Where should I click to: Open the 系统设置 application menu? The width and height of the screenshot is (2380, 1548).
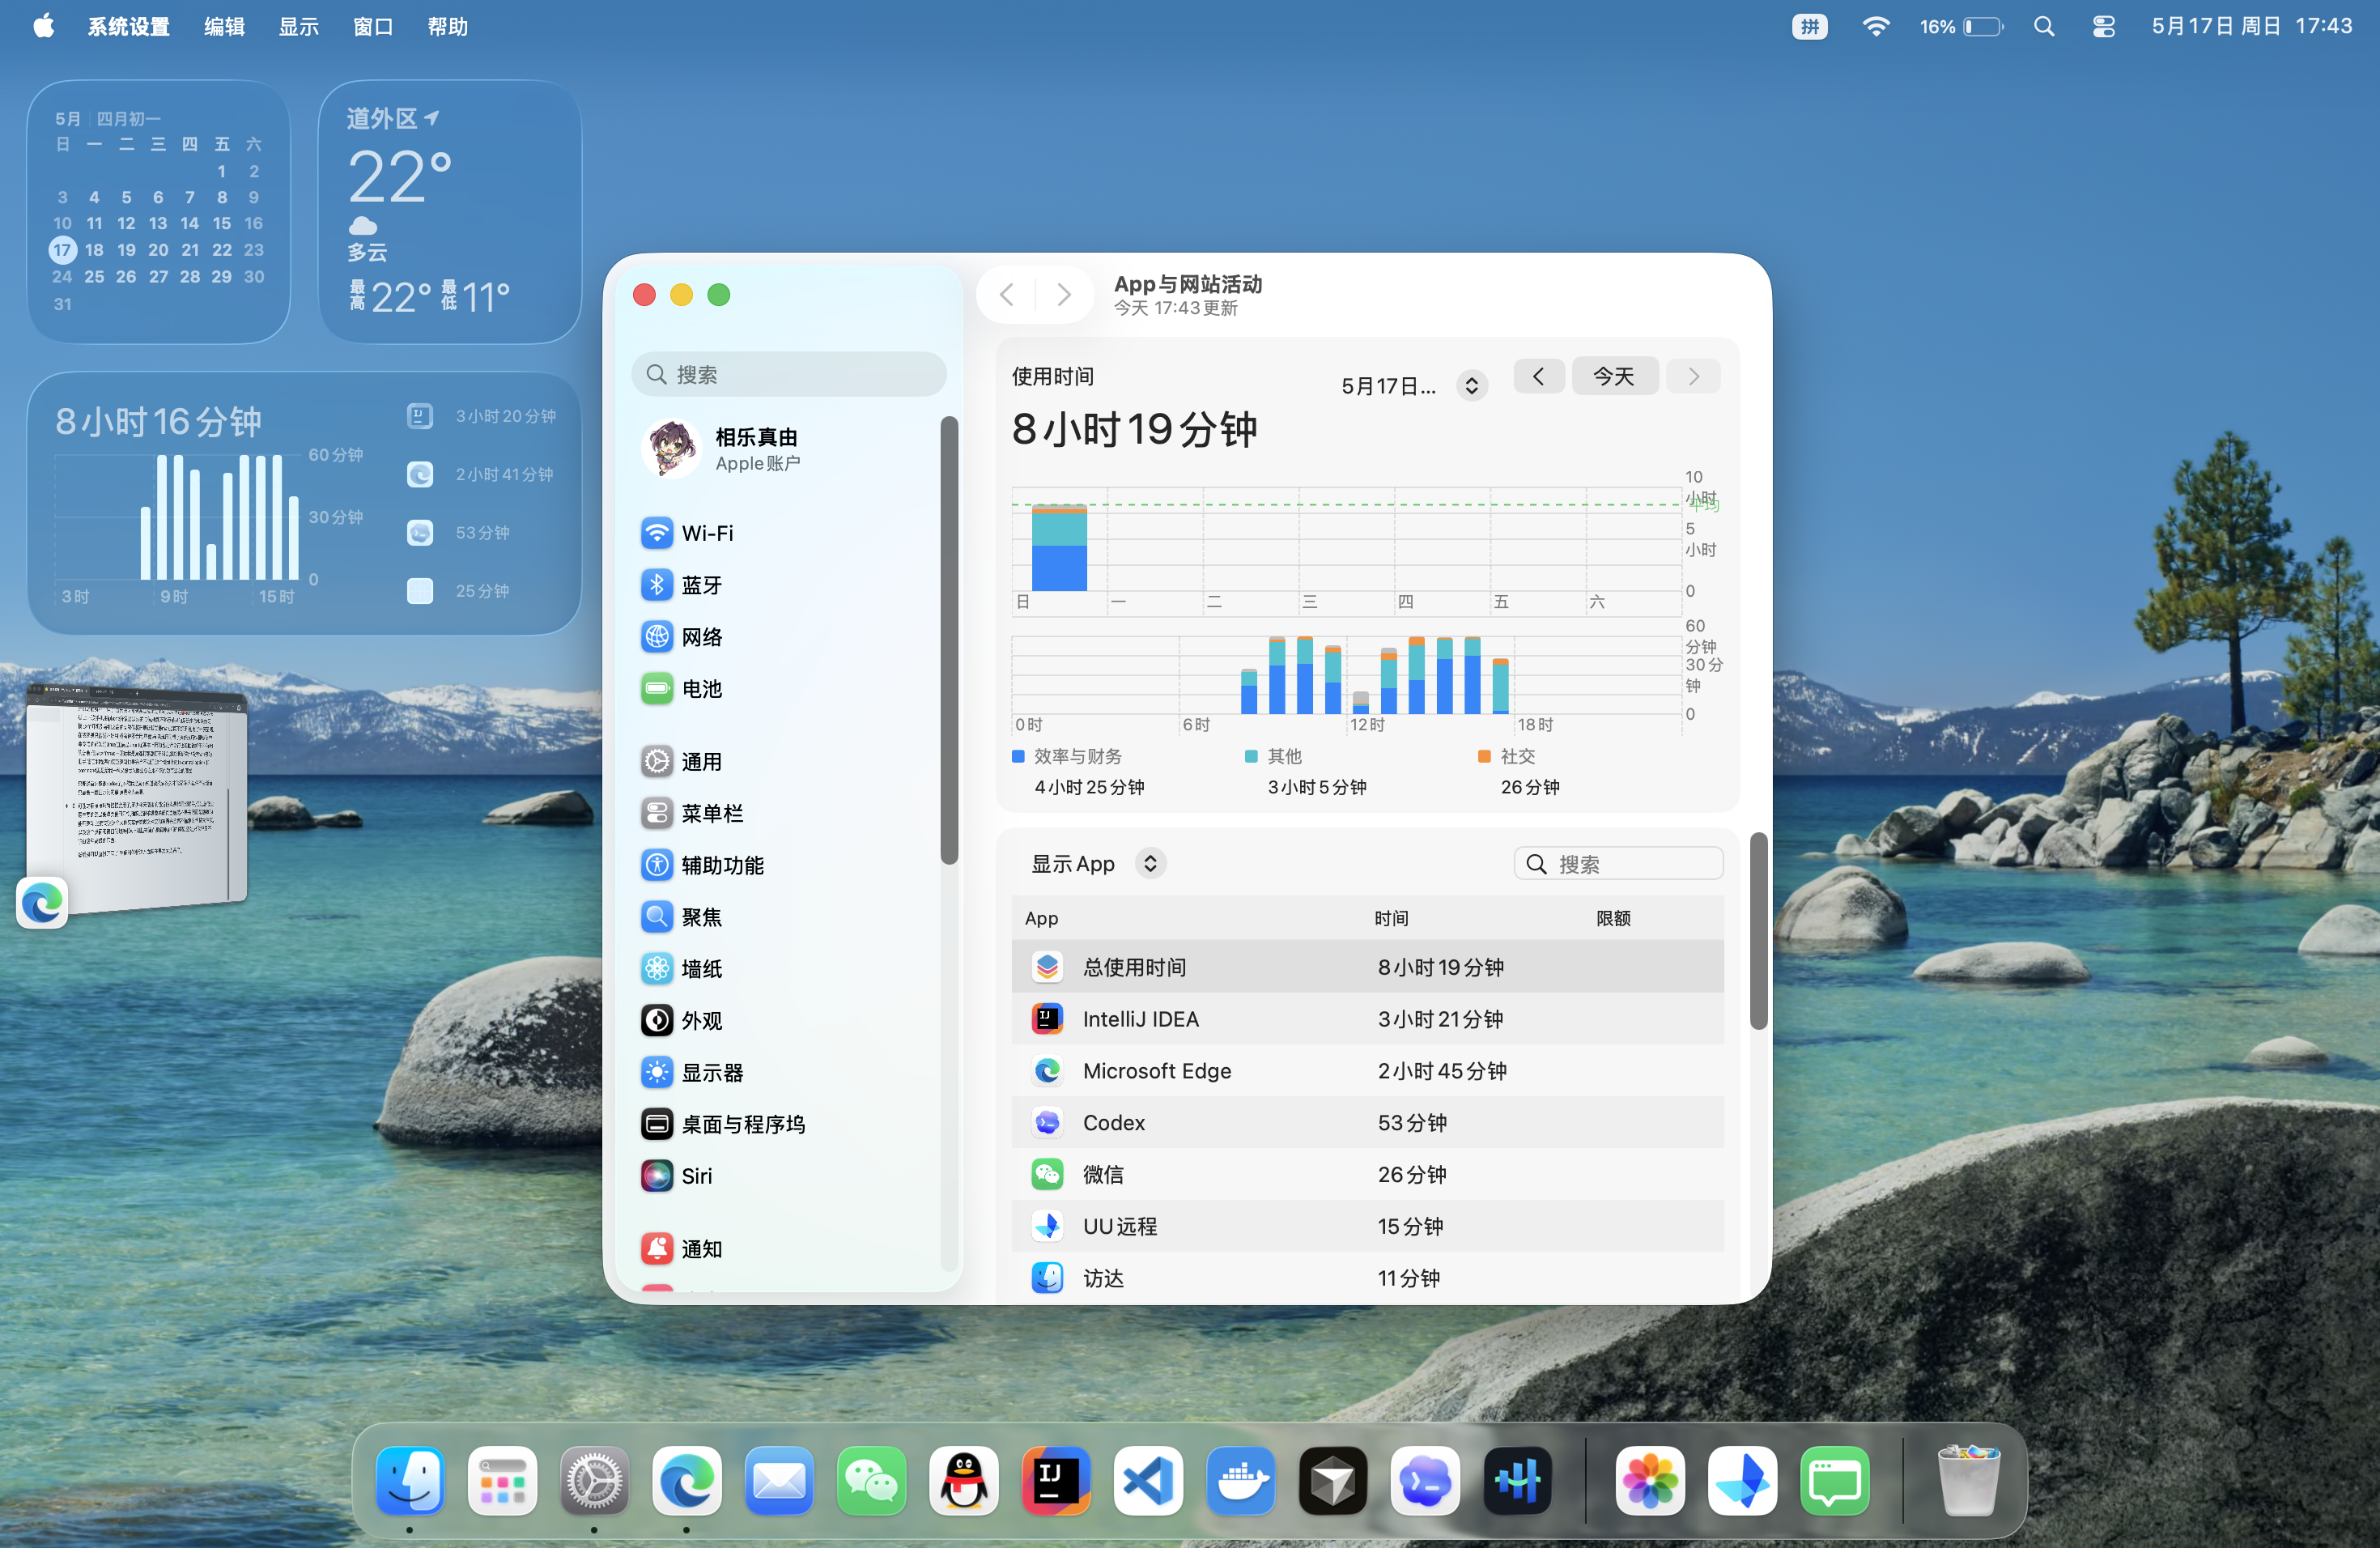pos(128,27)
